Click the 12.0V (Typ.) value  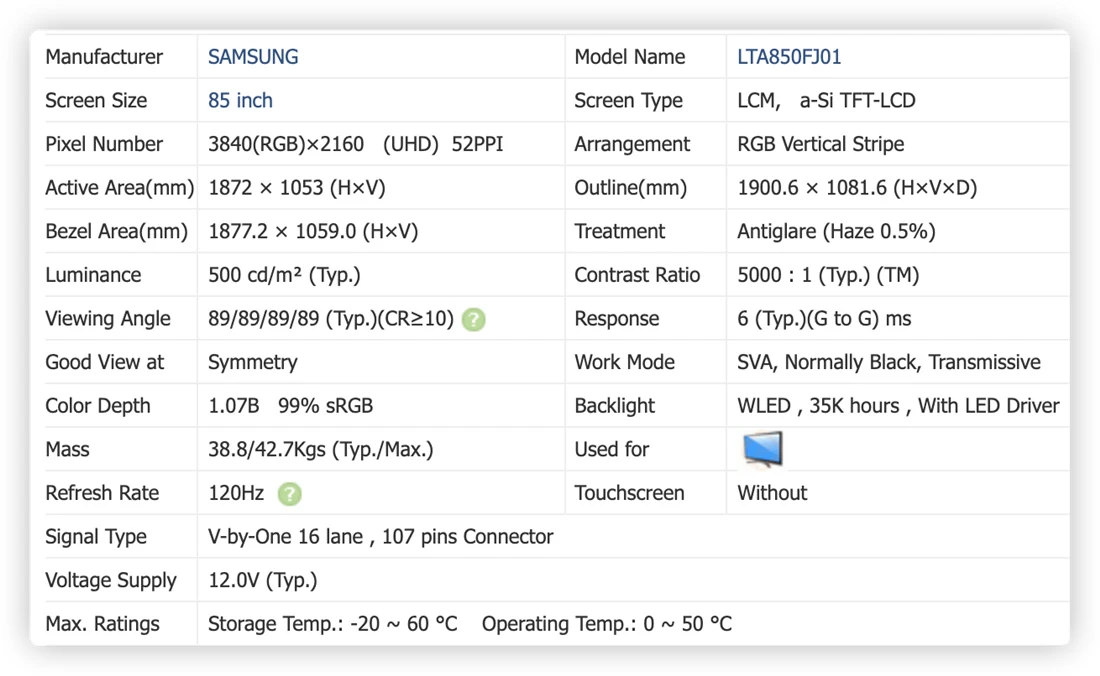click(x=262, y=581)
